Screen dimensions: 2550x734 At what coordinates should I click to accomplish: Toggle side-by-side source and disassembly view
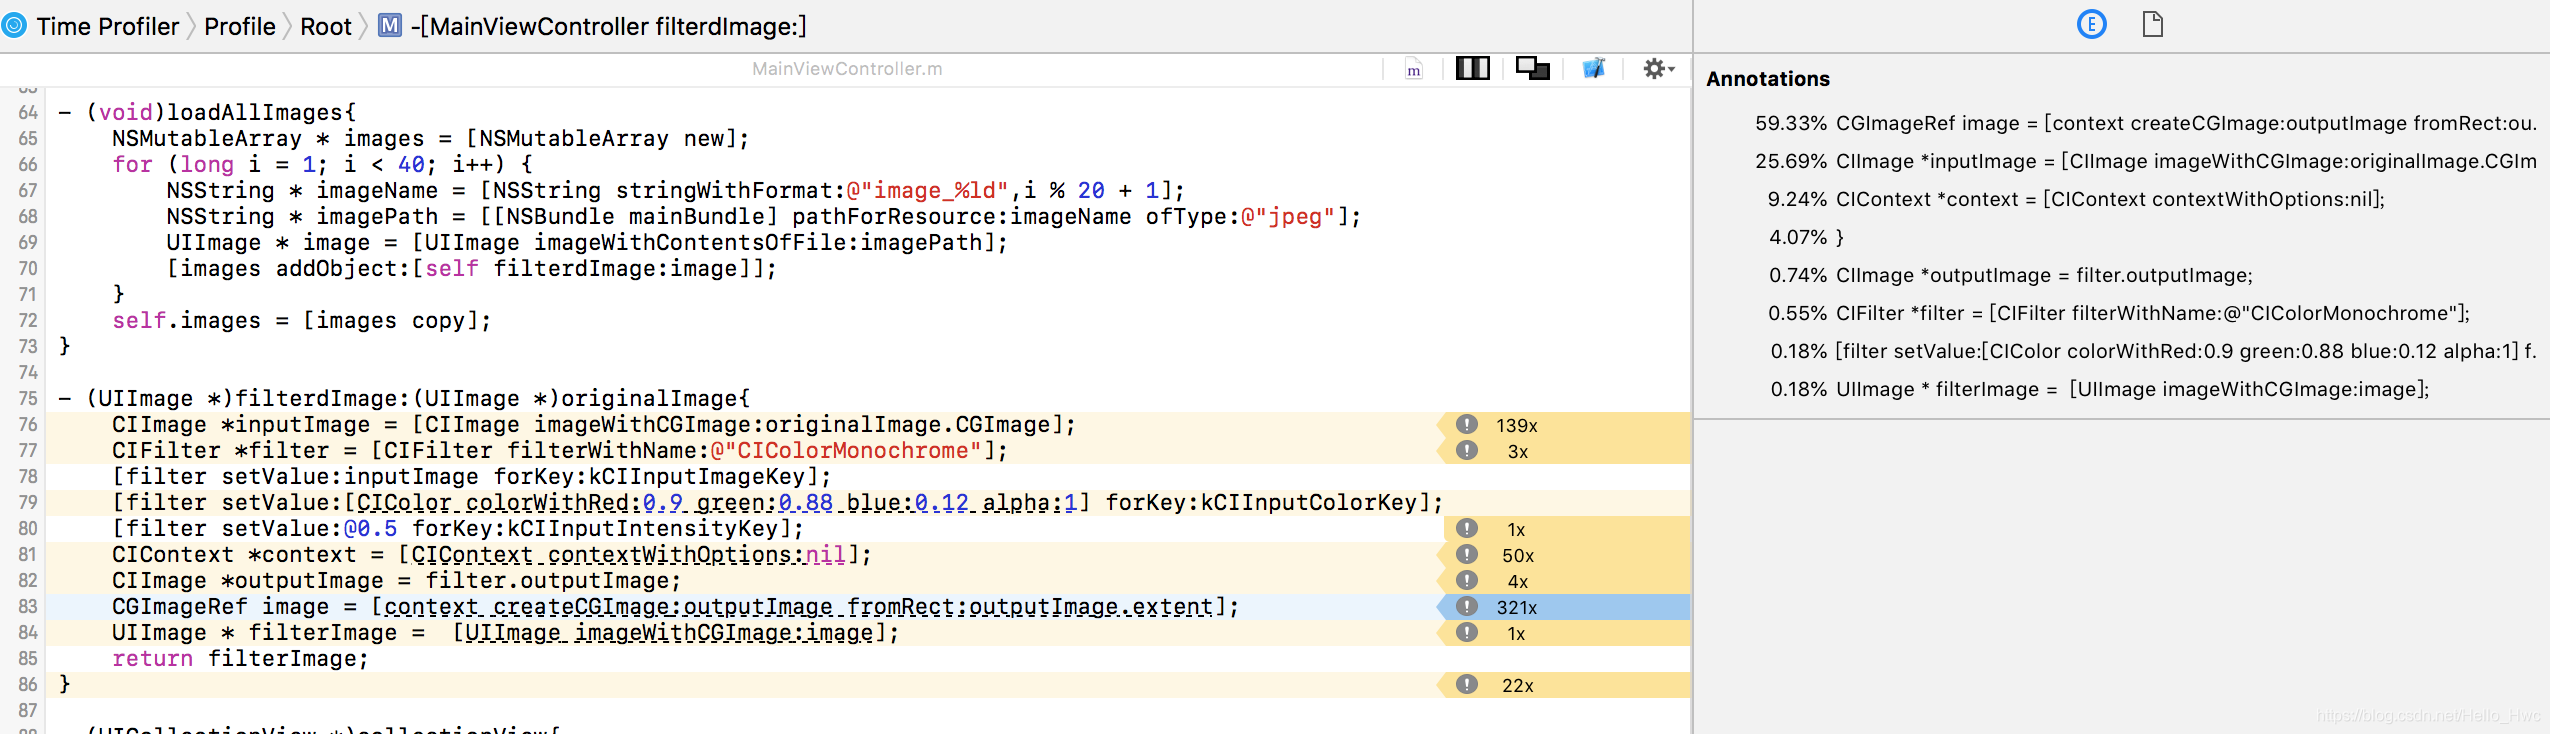click(1472, 68)
